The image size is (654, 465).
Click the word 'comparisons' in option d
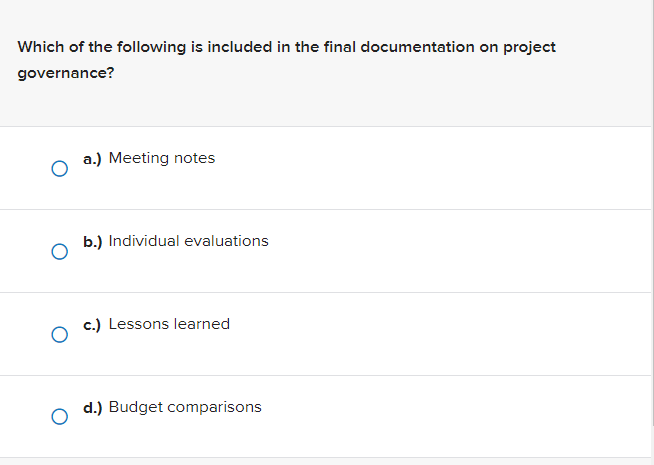click(215, 407)
